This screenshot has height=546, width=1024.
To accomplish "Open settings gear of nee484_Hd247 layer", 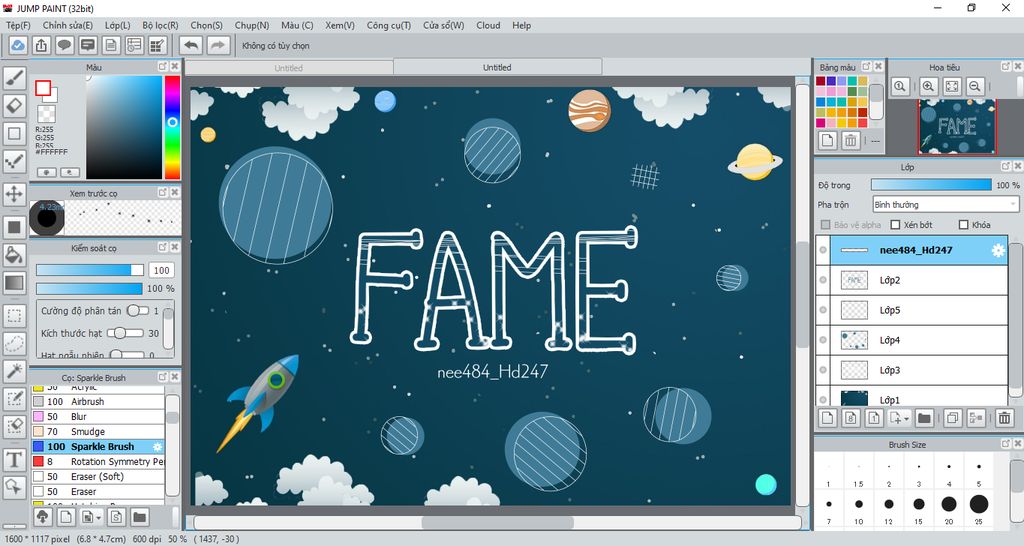I will (x=998, y=250).
